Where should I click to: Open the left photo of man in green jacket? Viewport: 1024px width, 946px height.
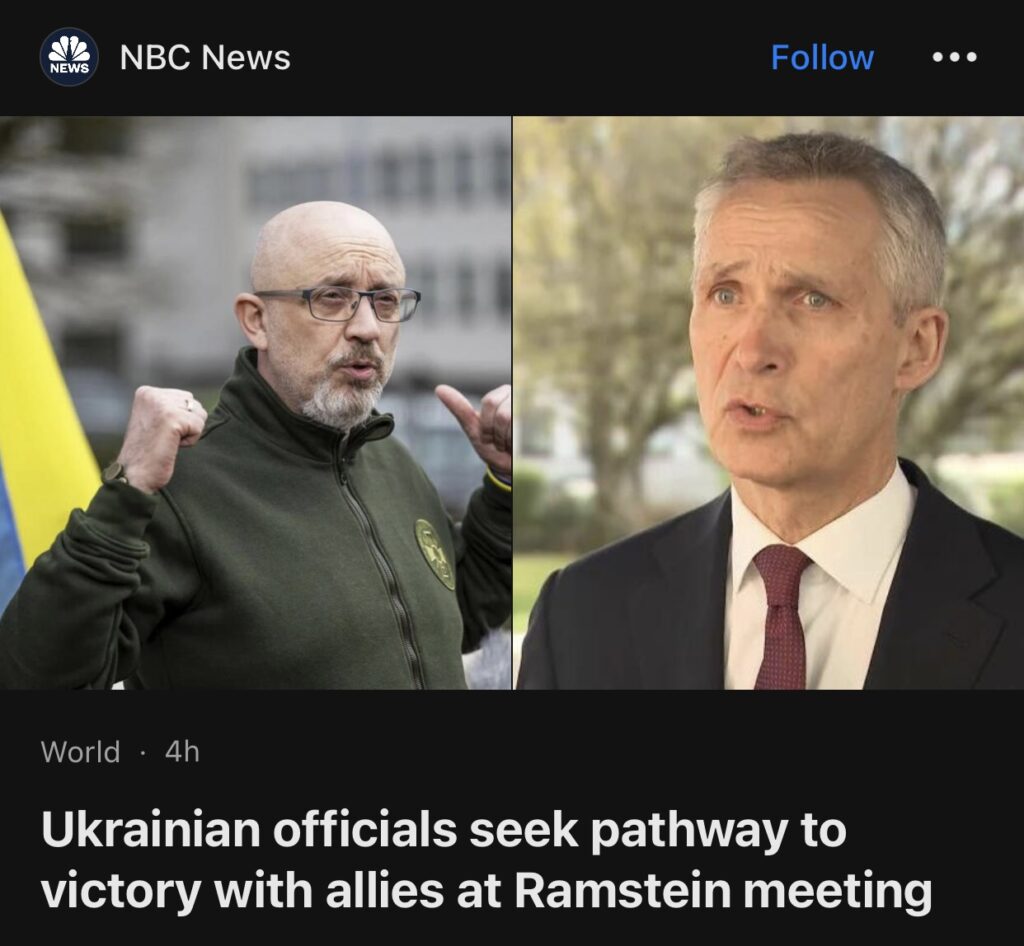click(x=255, y=403)
